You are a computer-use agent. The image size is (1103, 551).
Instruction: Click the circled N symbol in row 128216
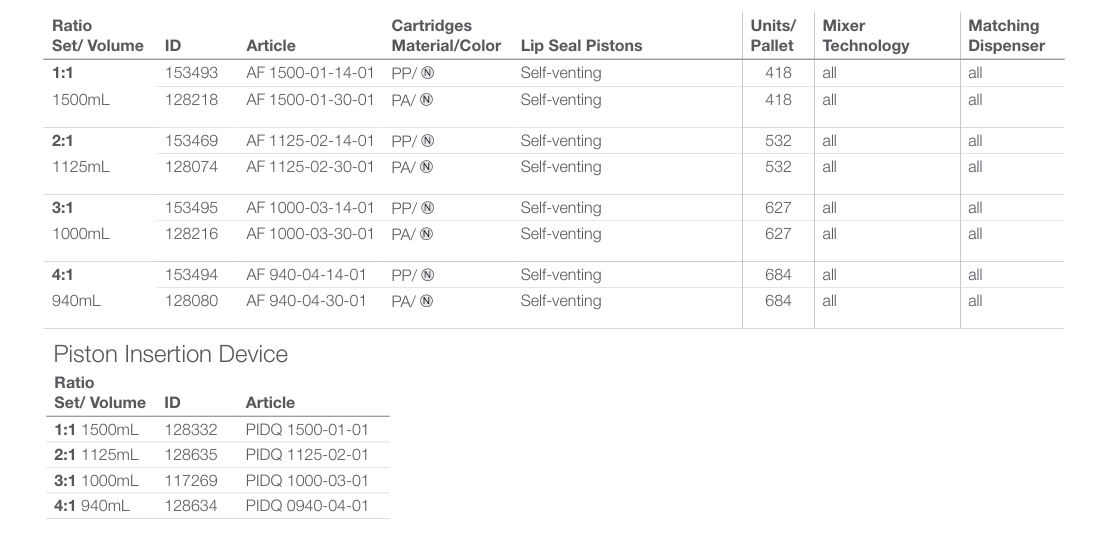pos(427,234)
